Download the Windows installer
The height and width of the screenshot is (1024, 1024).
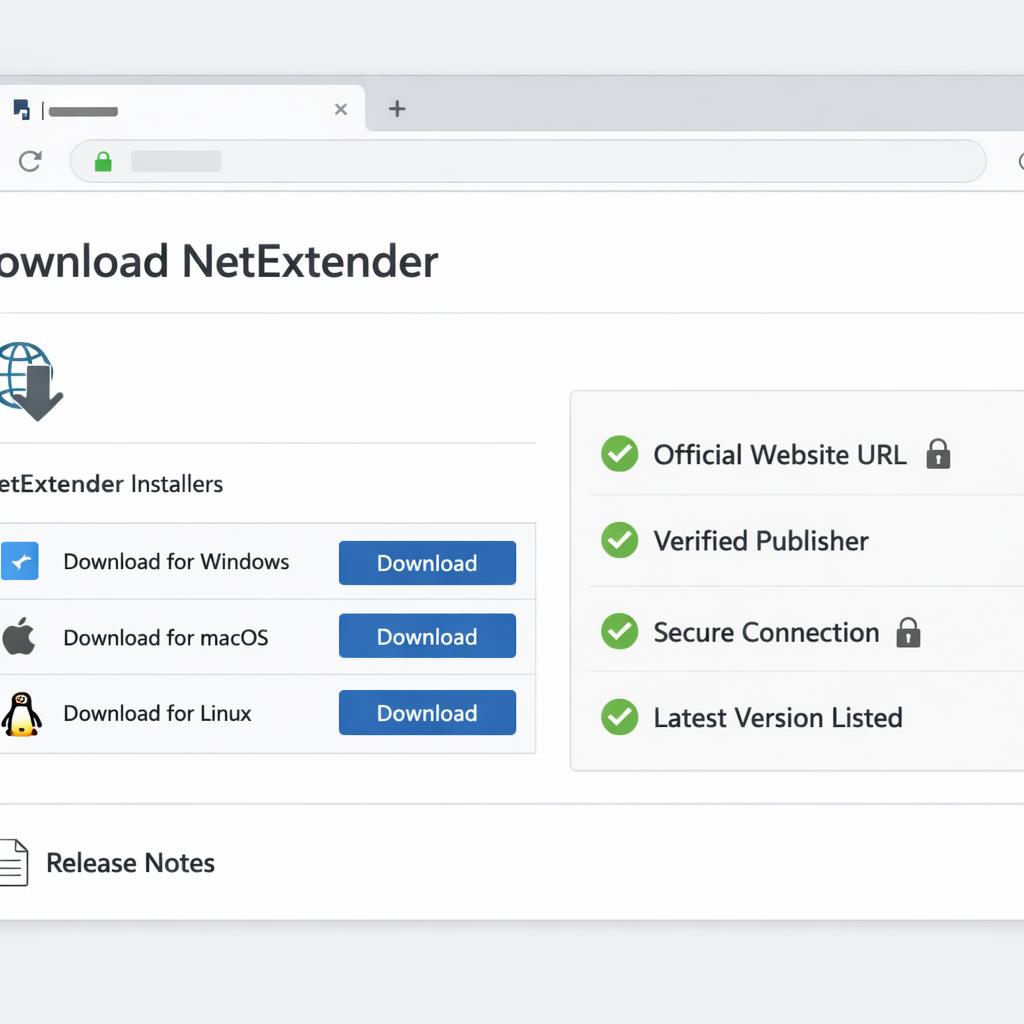click(427, 563)
